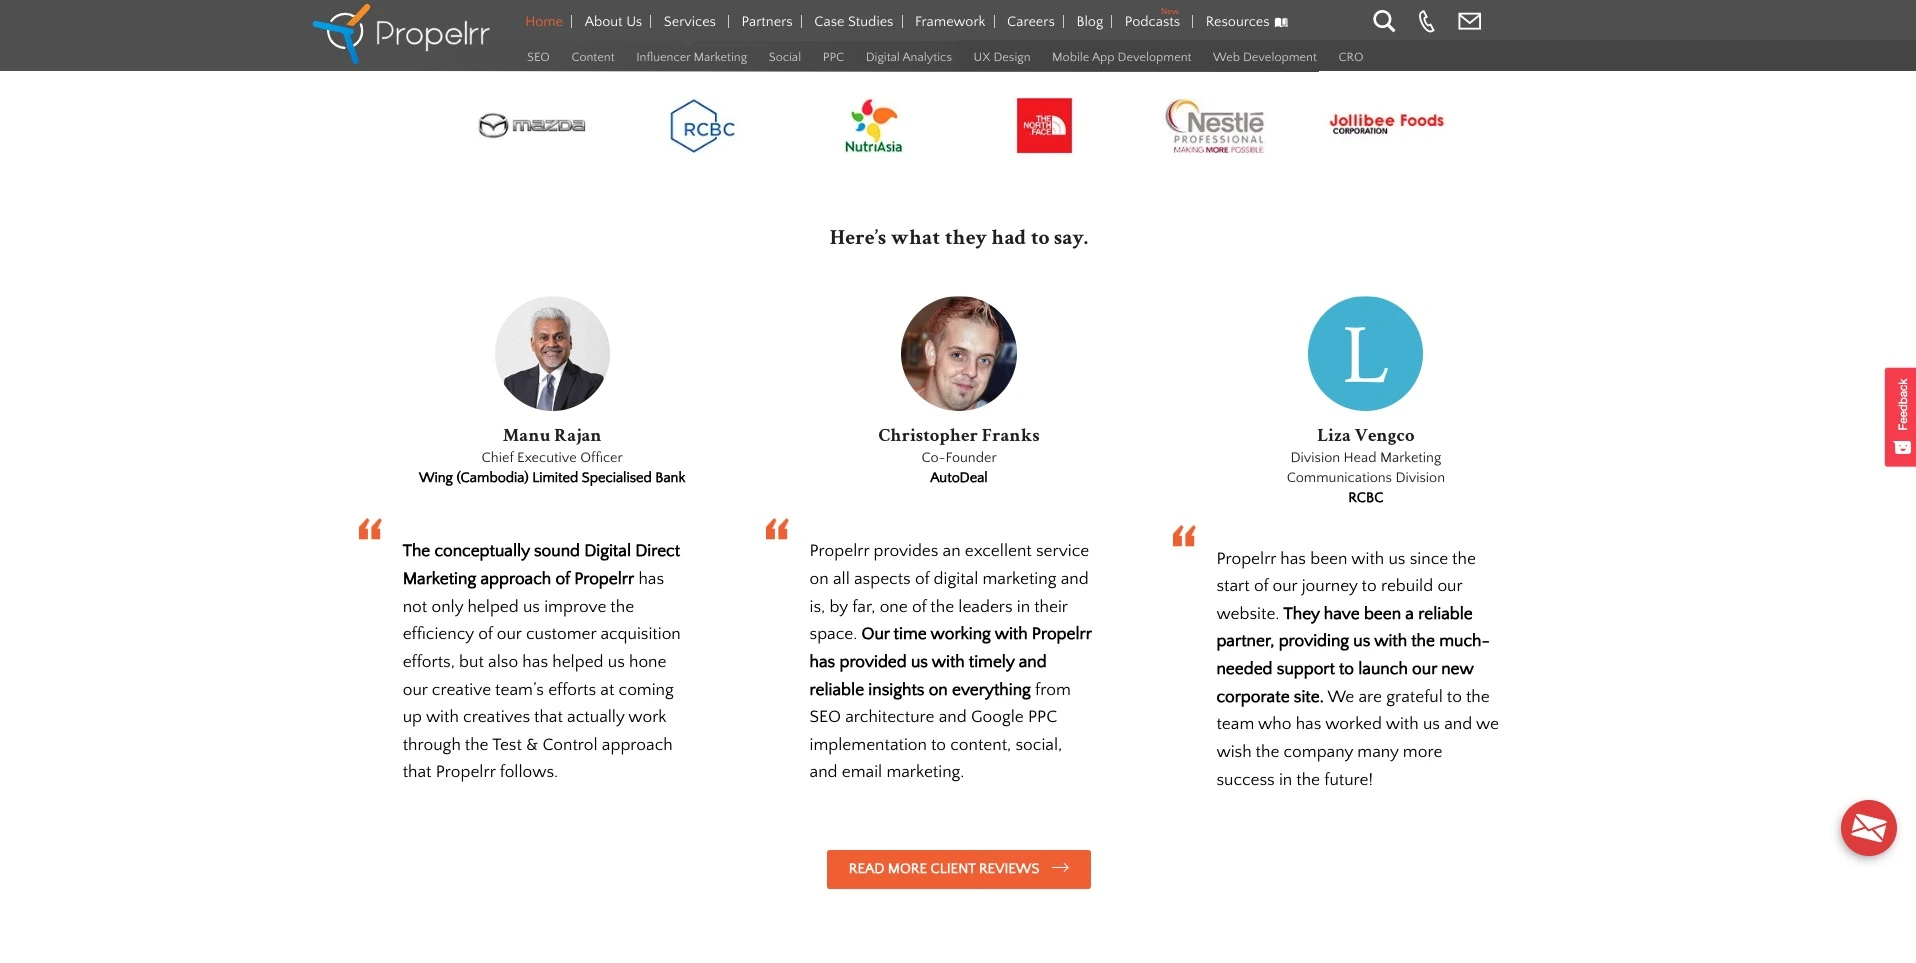The height and width of the screenshot is (963, 1916).
Task: Select the Digital Analytics service link
Action: tap(908, 57)
